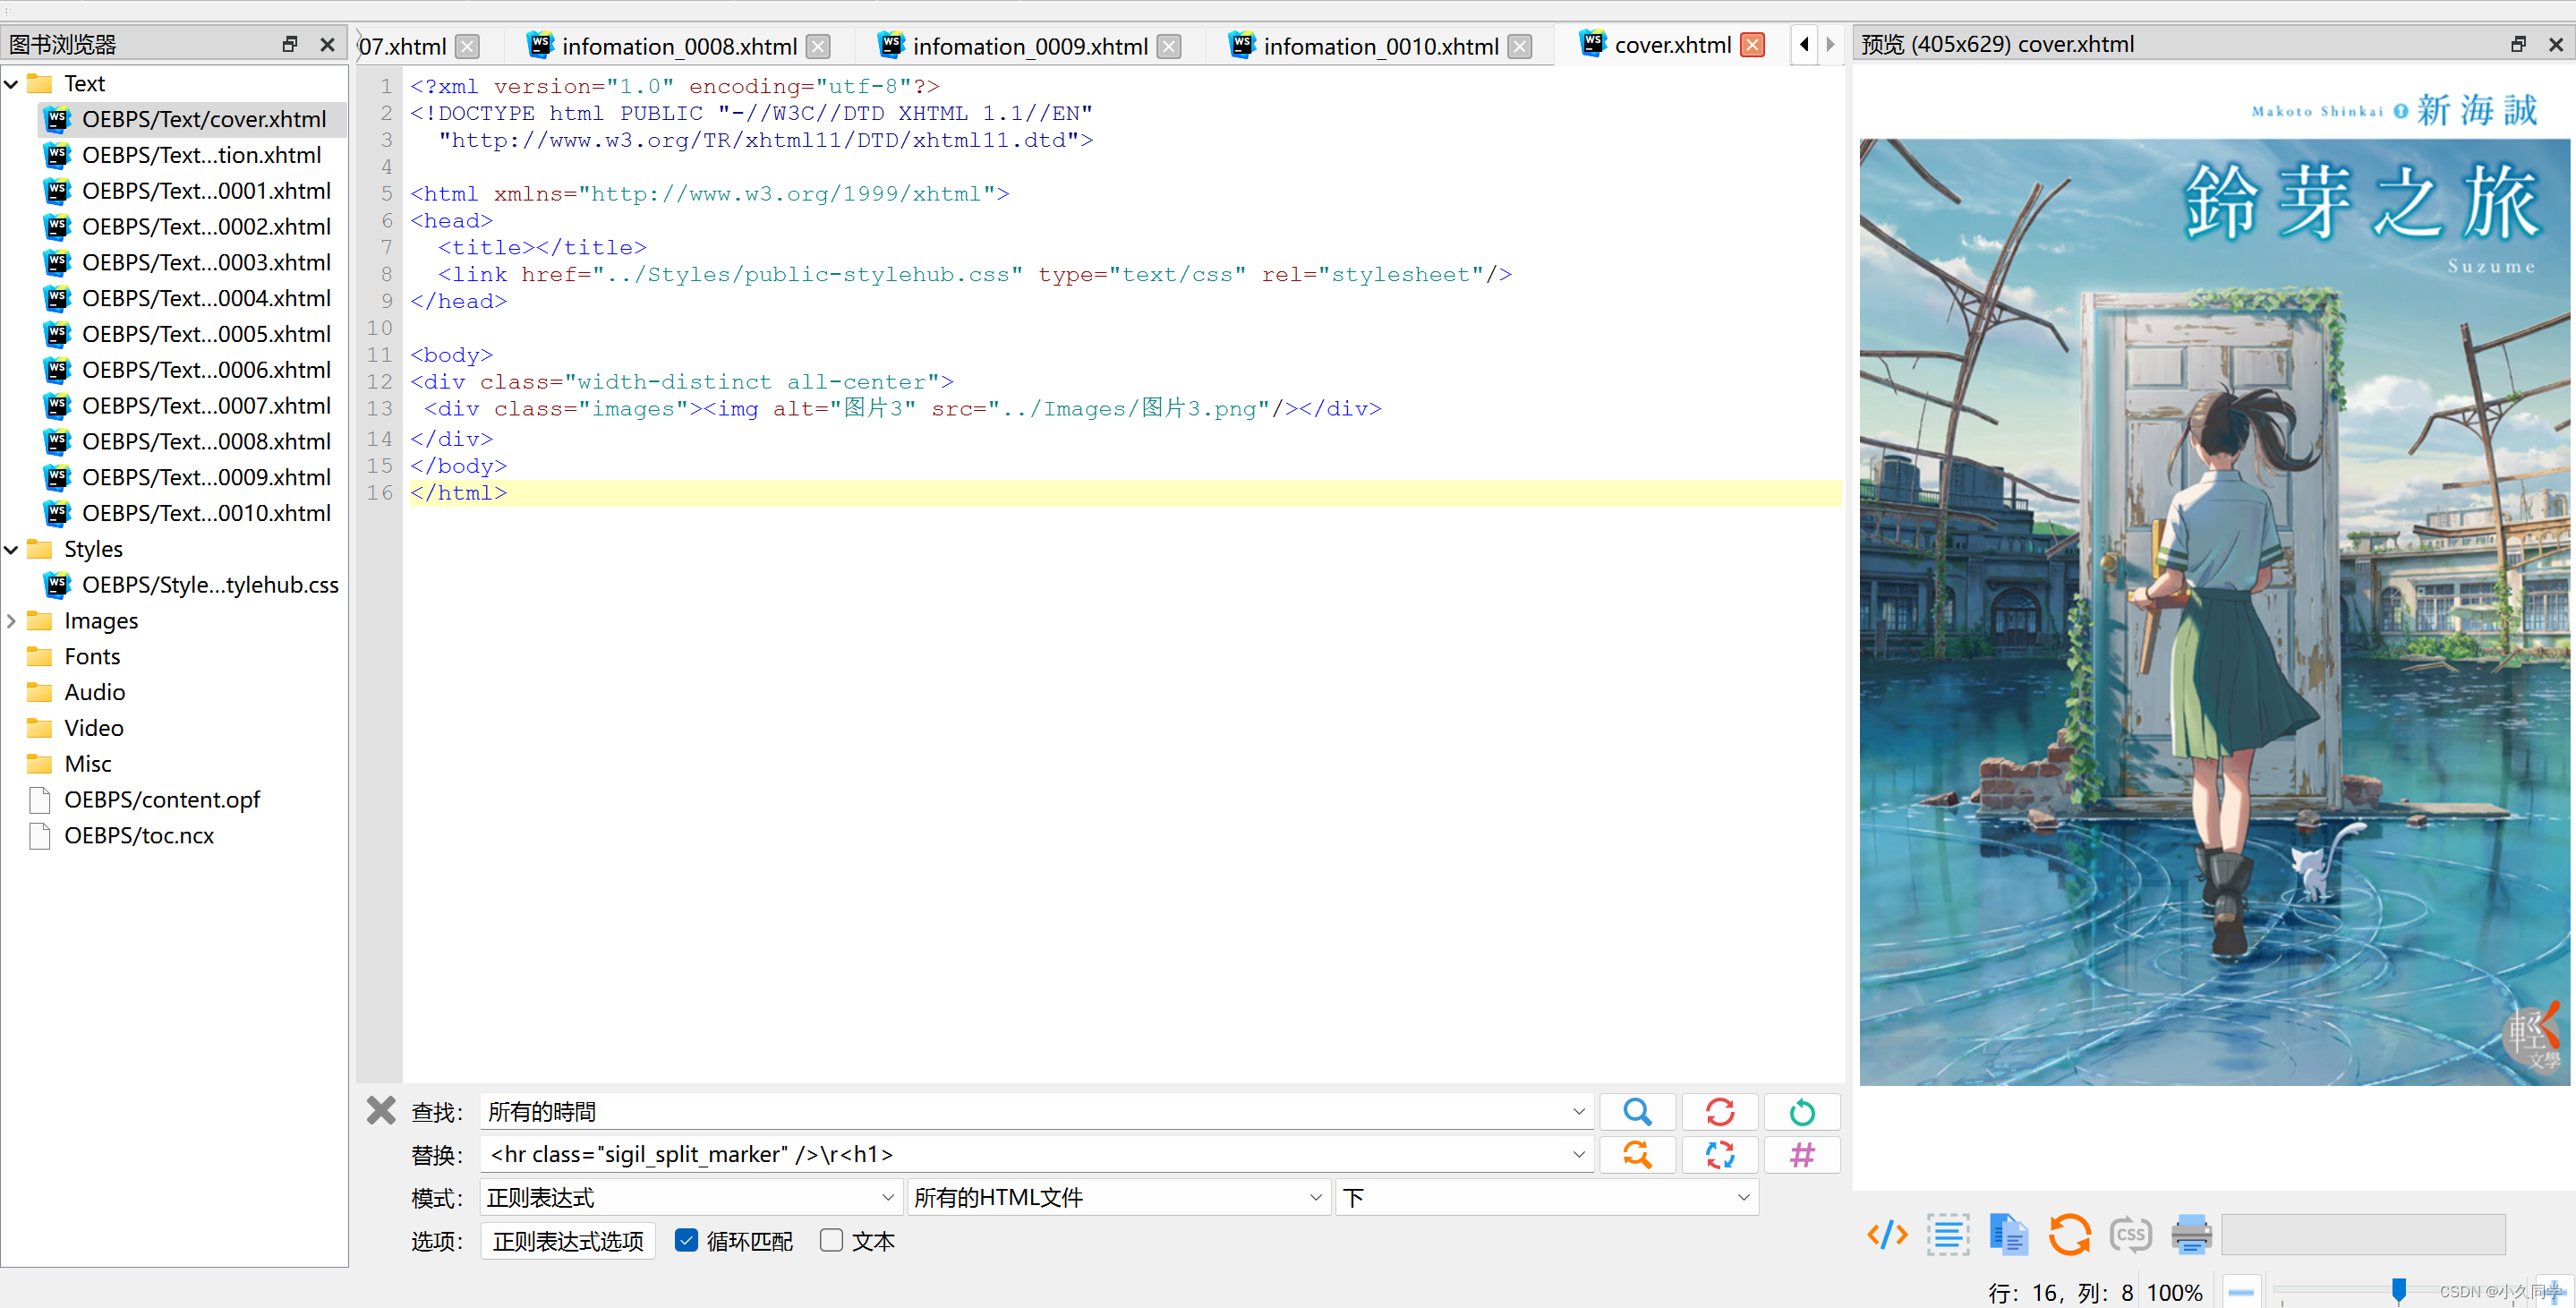This screenshot has width=2576, height=1308.
Task: Switch to infomation_0009.xhtml tab
Action: click(x=1029, y=46)
